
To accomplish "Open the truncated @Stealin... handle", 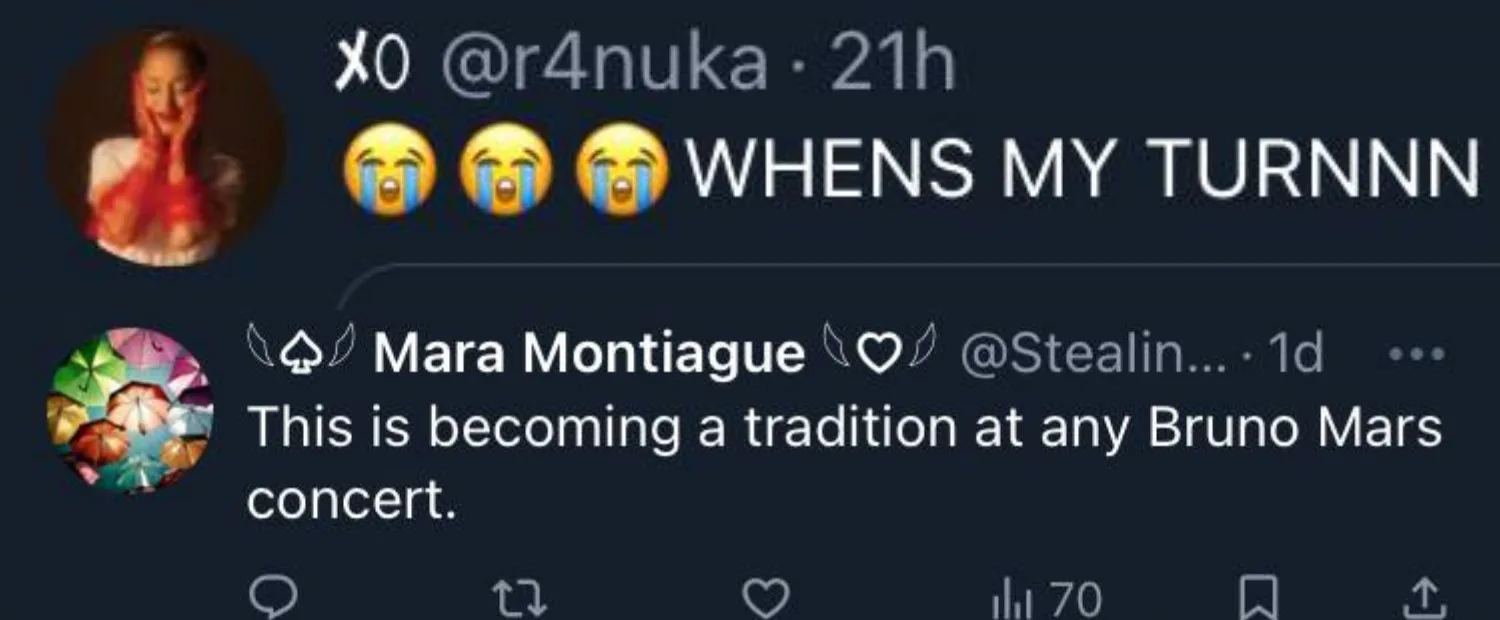I will 1074,354.
